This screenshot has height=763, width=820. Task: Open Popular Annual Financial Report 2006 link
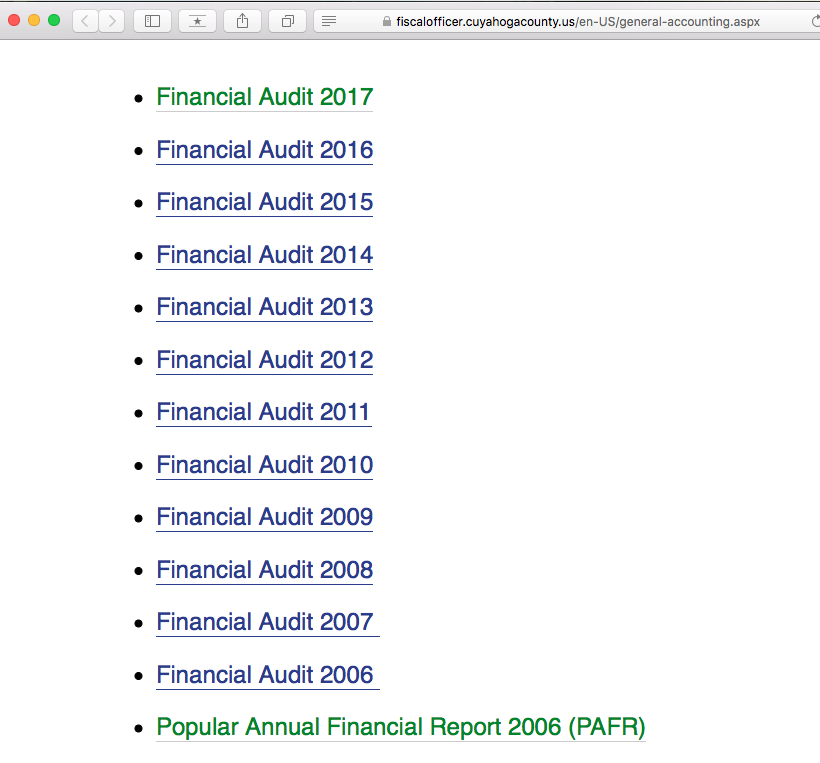[400, 727]
